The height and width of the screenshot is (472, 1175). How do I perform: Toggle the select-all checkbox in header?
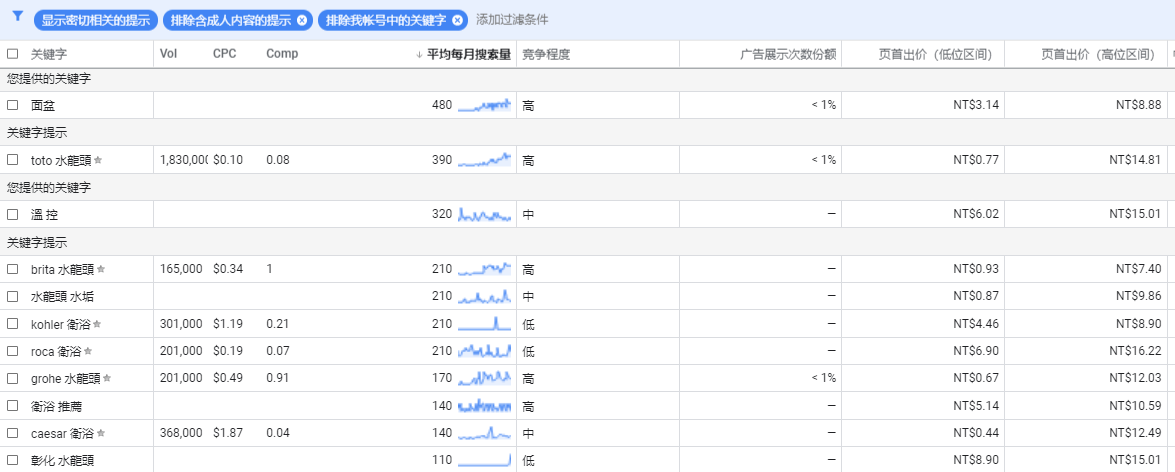tap(12, 54)
